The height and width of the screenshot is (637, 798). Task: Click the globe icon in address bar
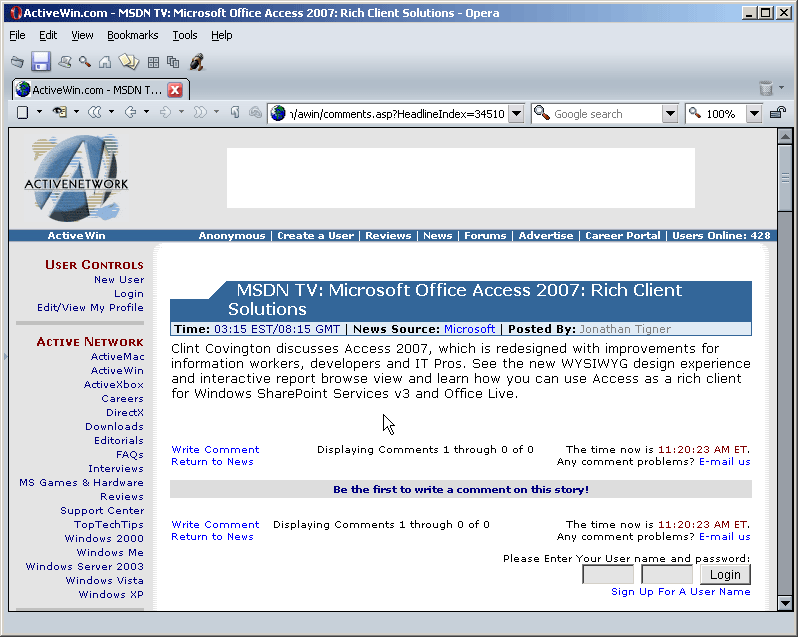click(x=278, y=113)
